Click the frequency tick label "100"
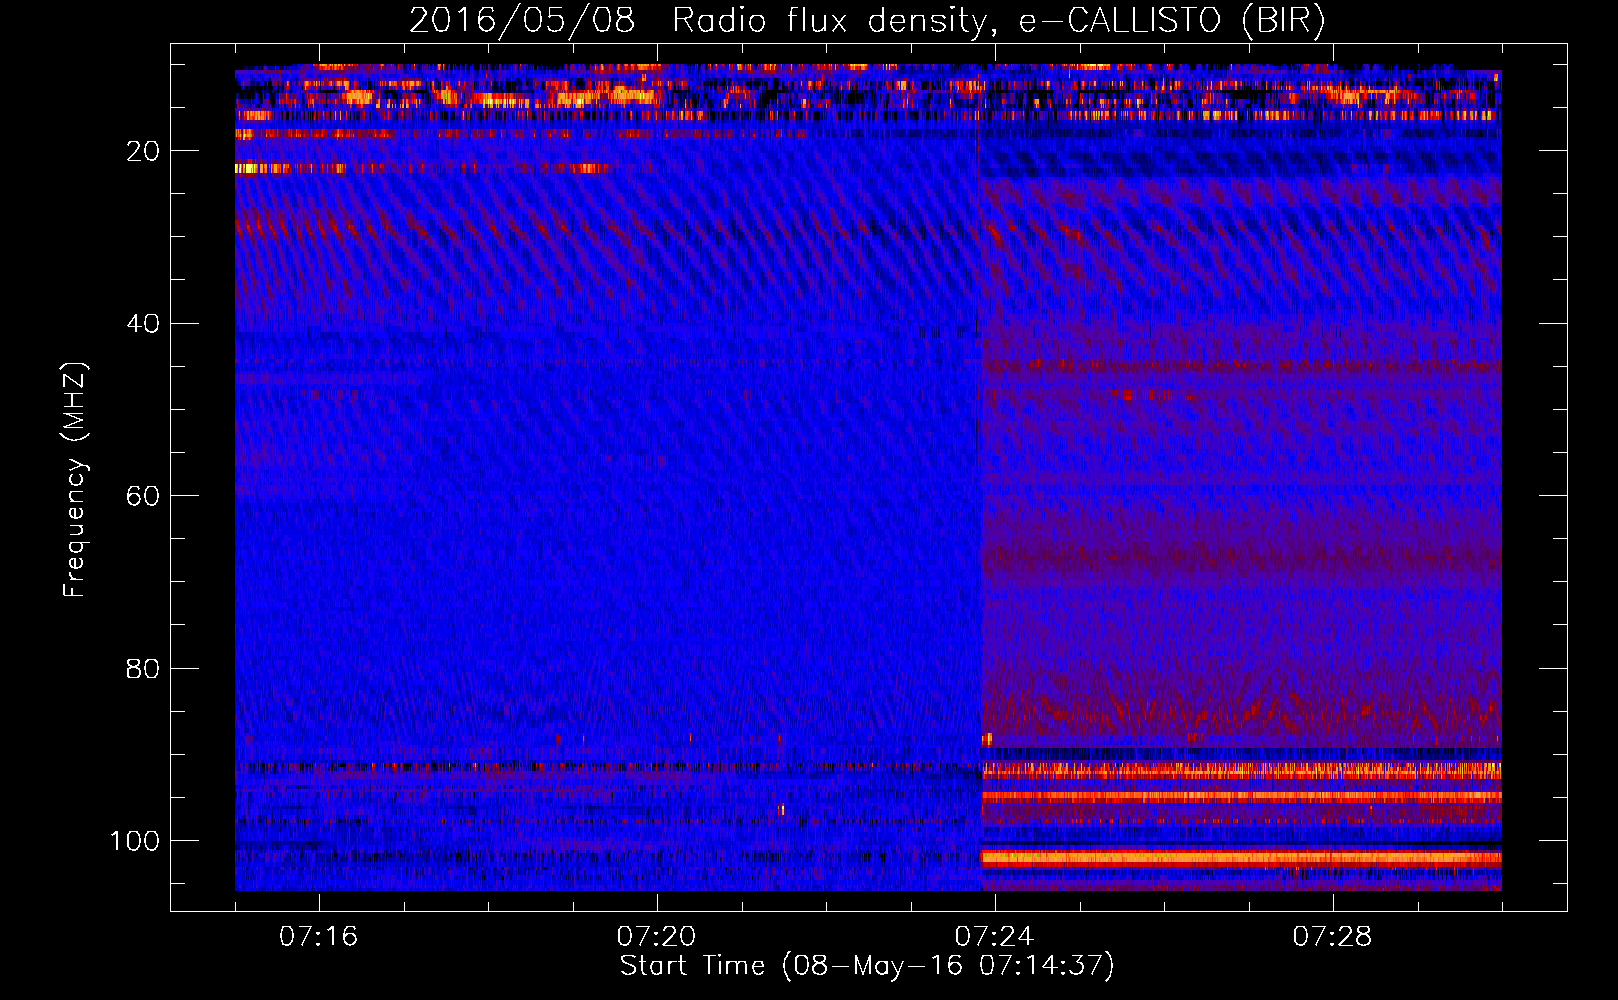The height and width of the screenshot is (1000, 1618). (135, 841)
